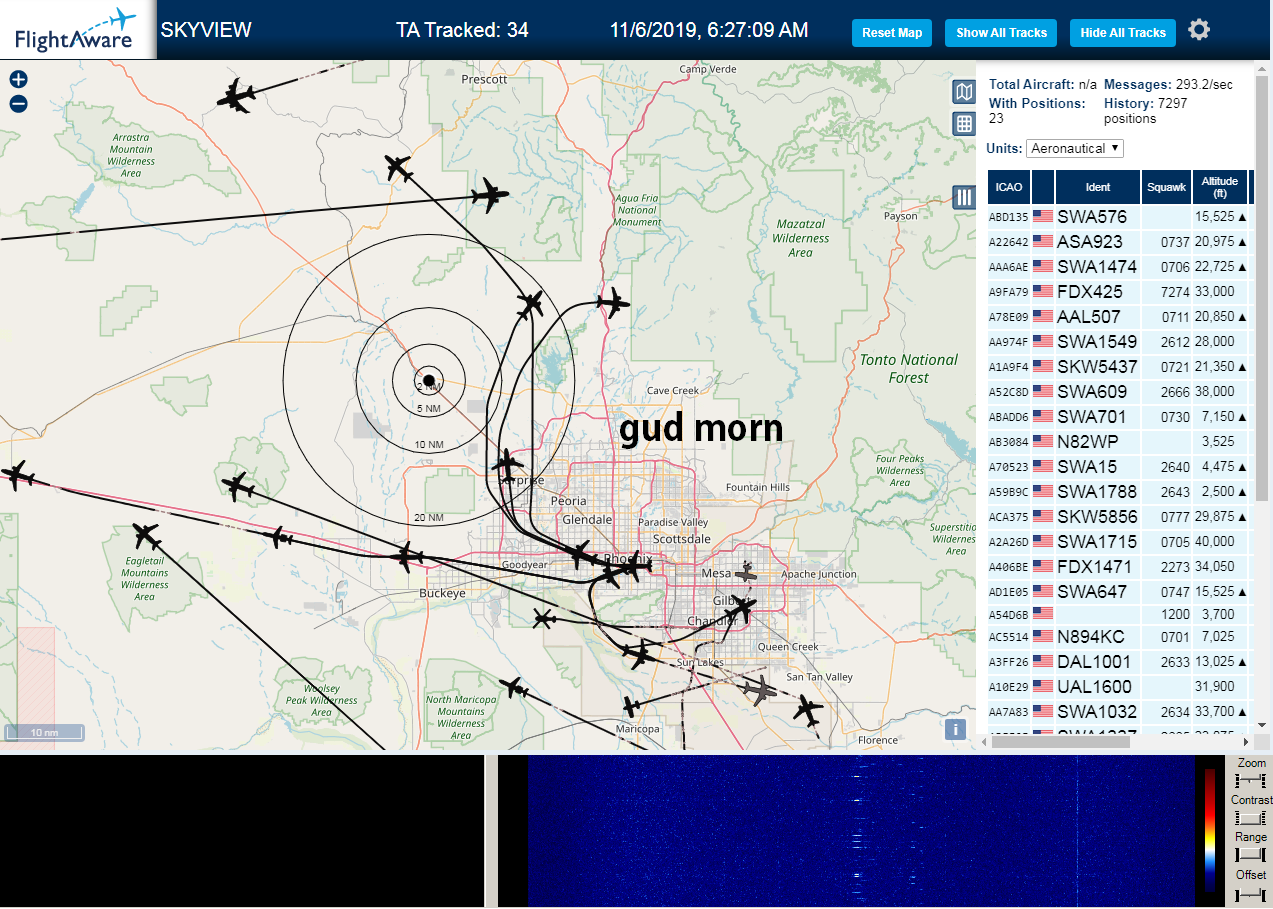Viewport: 1273px width, 909px height.
Task: Click the ICAO code AD1E05
Action: [1008, 592]
